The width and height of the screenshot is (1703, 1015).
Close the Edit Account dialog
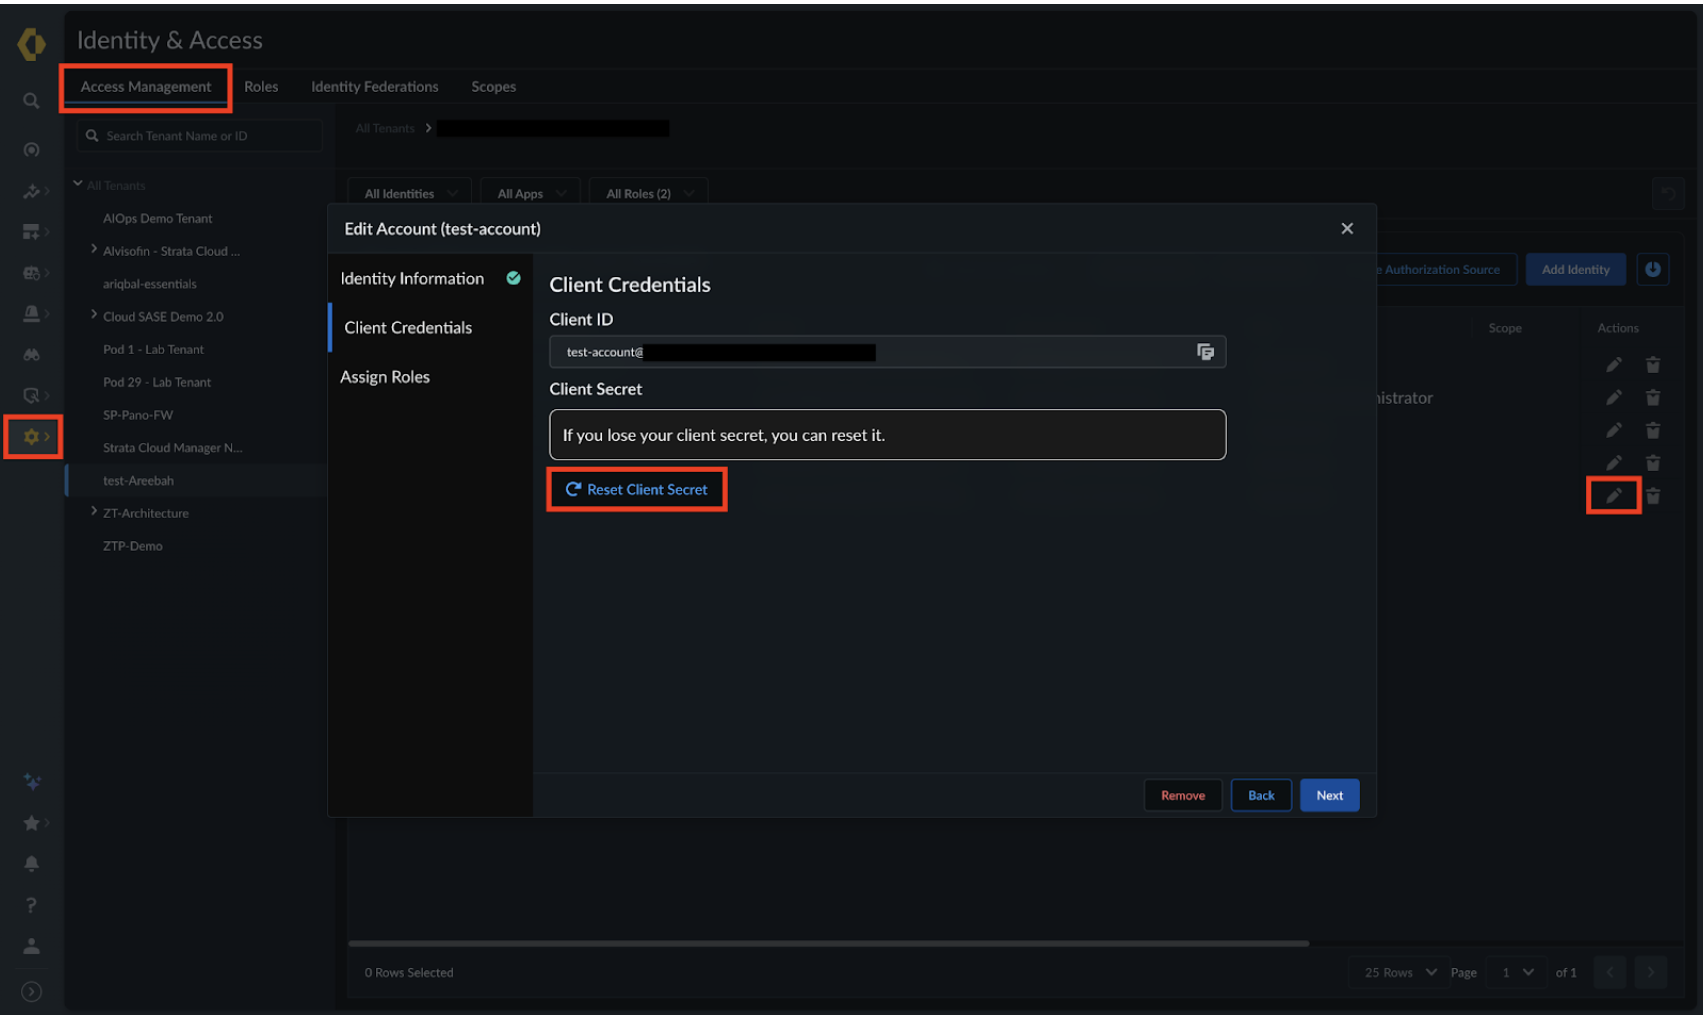(x=1347, y=229)
